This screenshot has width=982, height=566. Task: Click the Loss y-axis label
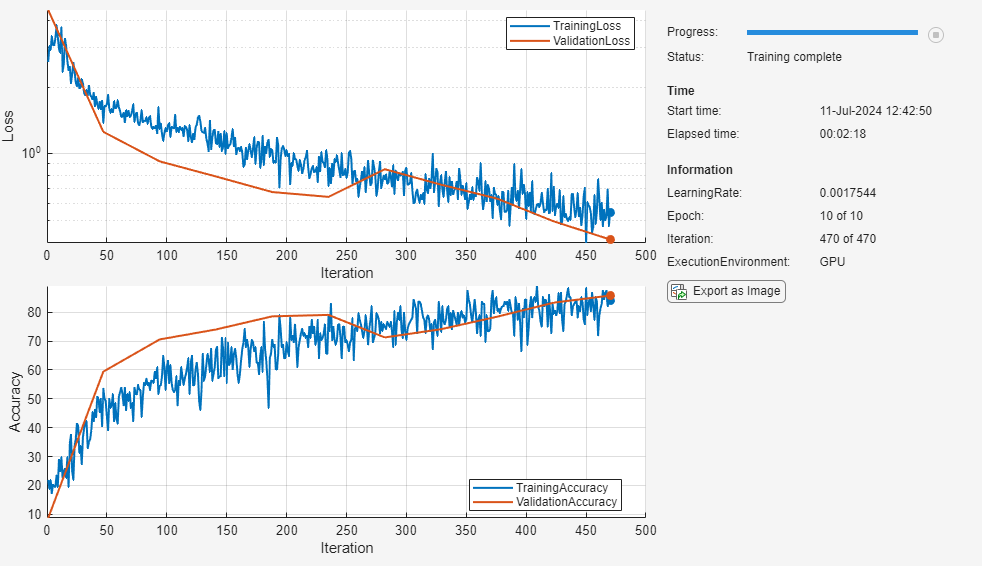coord(10,125)
